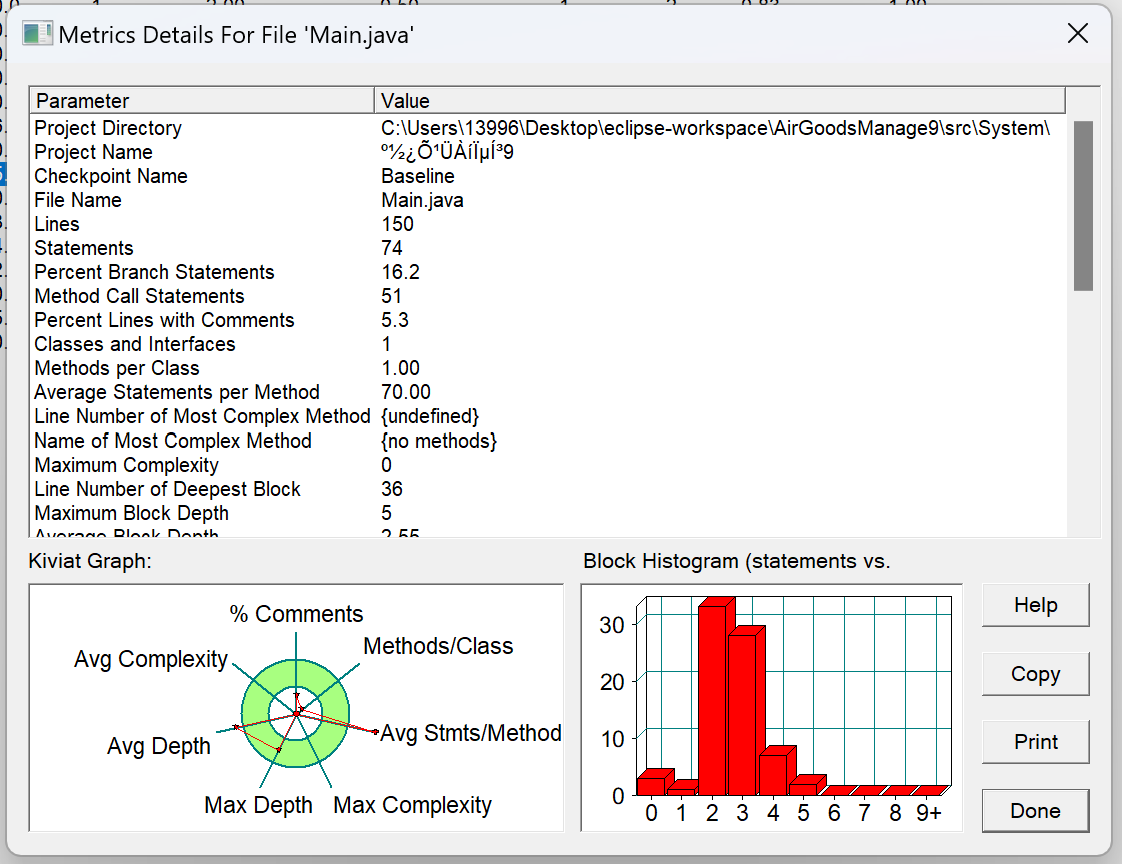Click the Parameter column header
The height and width of the screenshot is (864, 1122).
point(202,100)
